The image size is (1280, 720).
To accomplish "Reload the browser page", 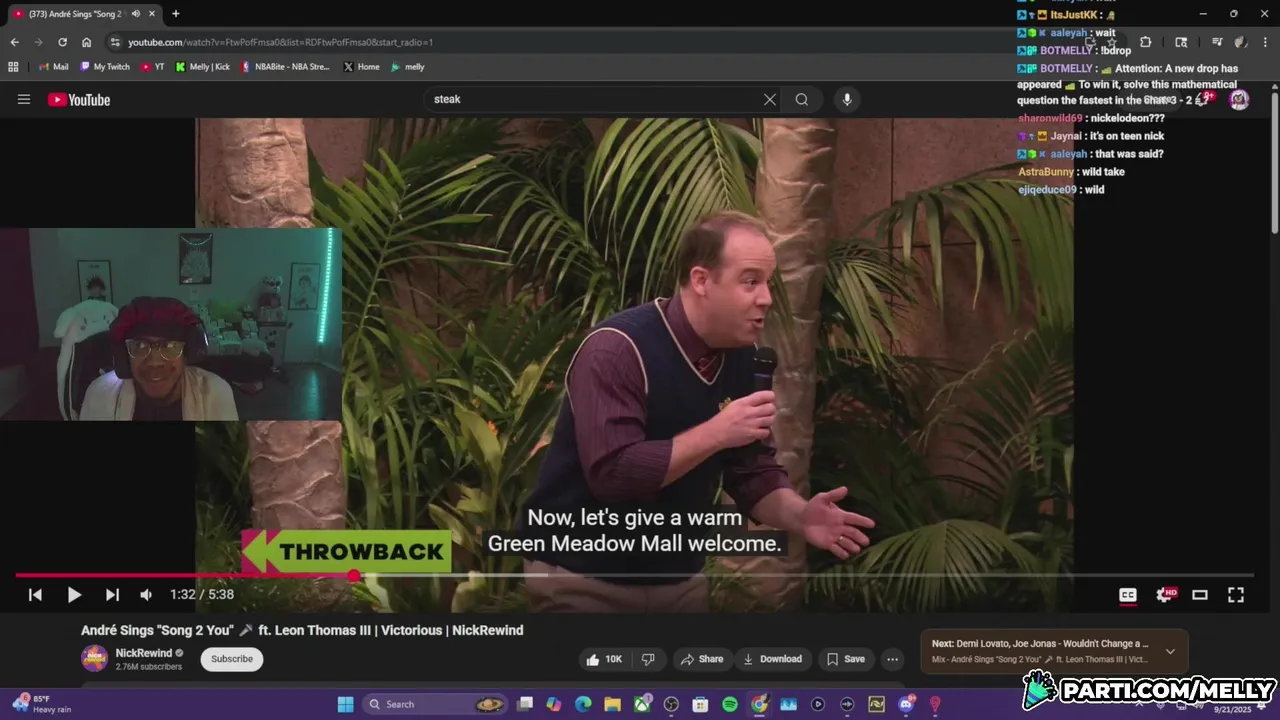I will click(x=62, y=42).
